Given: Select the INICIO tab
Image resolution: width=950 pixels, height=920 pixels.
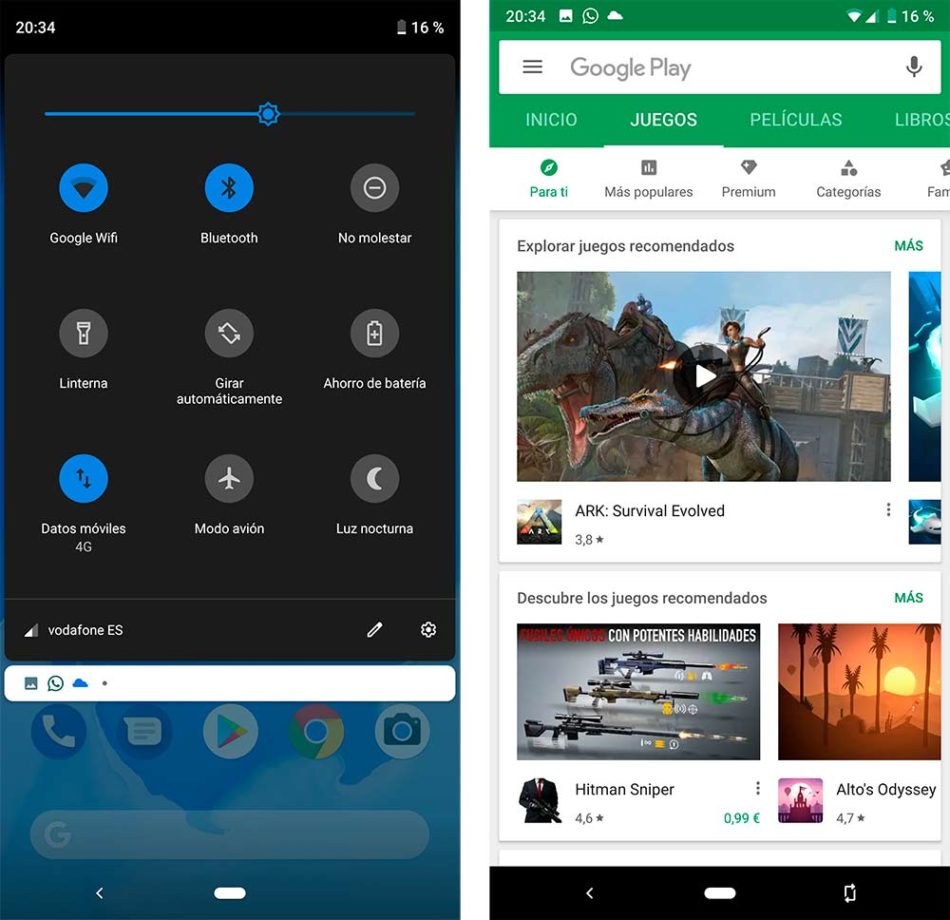Looking at the screenshot, I should [551, 119].
